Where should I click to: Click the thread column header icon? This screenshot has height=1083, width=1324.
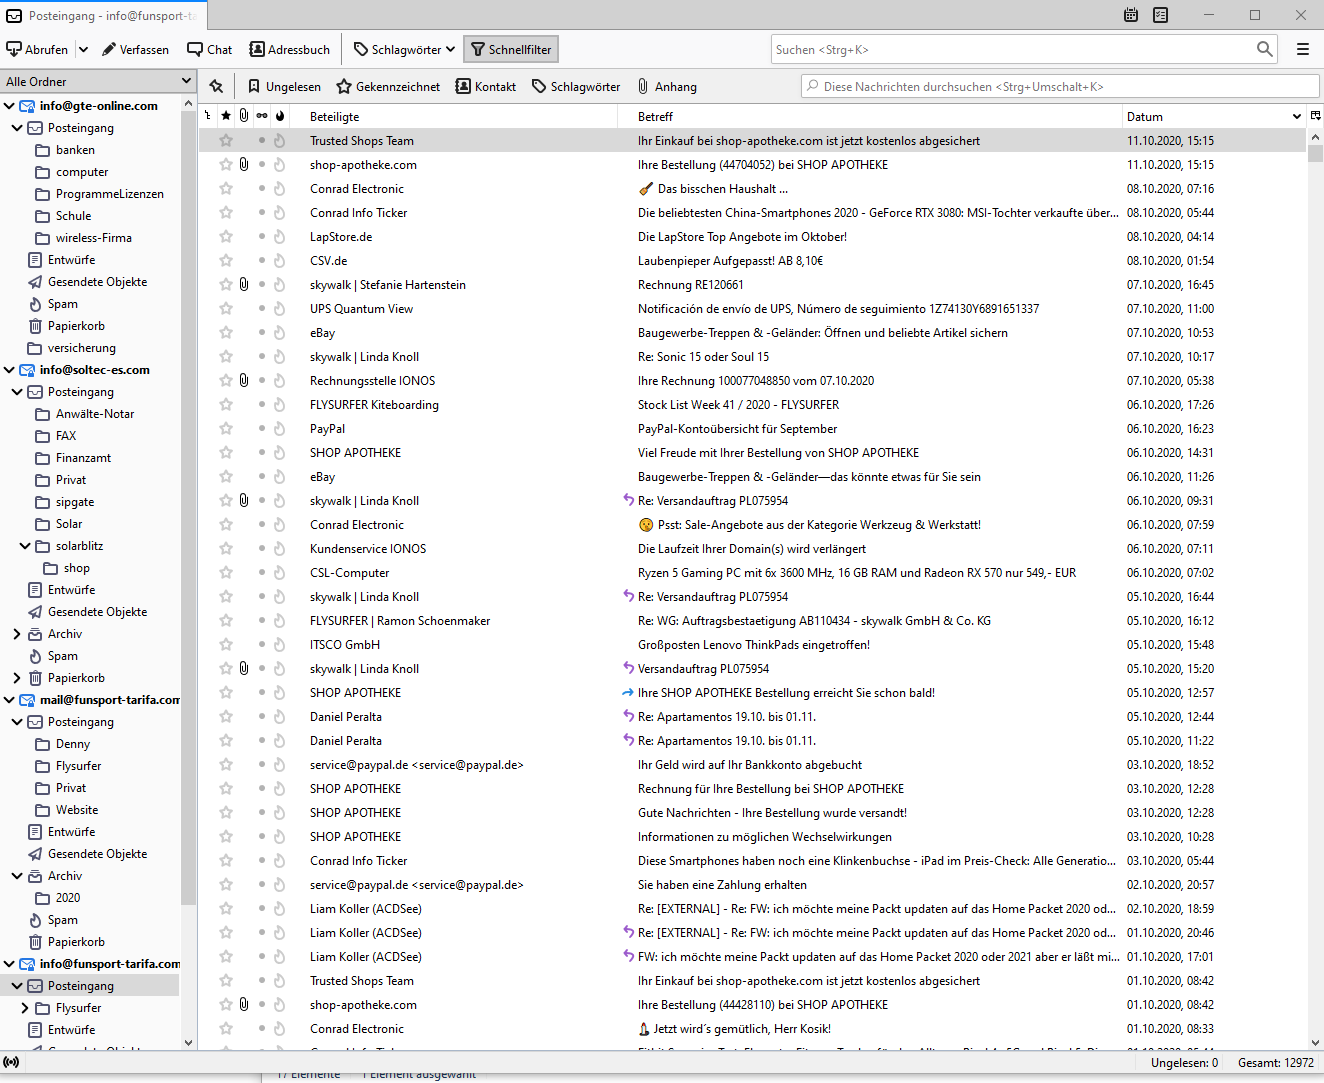(208, 116)
